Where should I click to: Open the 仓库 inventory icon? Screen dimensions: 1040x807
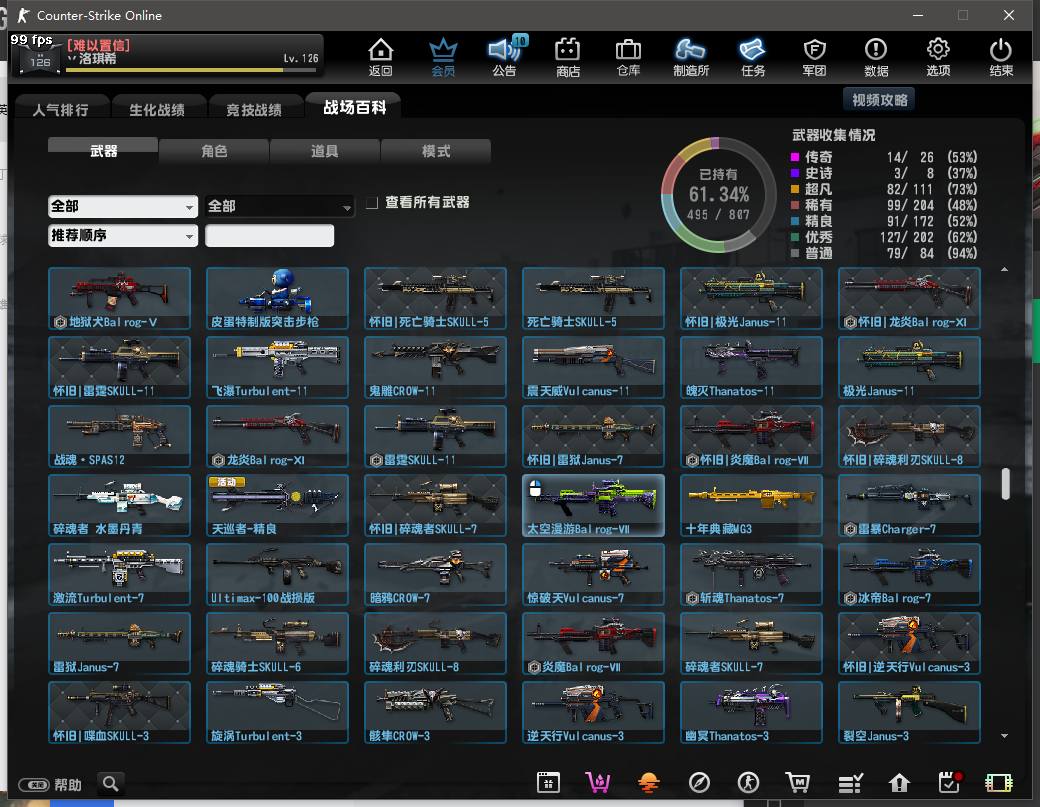click(x=628, y=57)
